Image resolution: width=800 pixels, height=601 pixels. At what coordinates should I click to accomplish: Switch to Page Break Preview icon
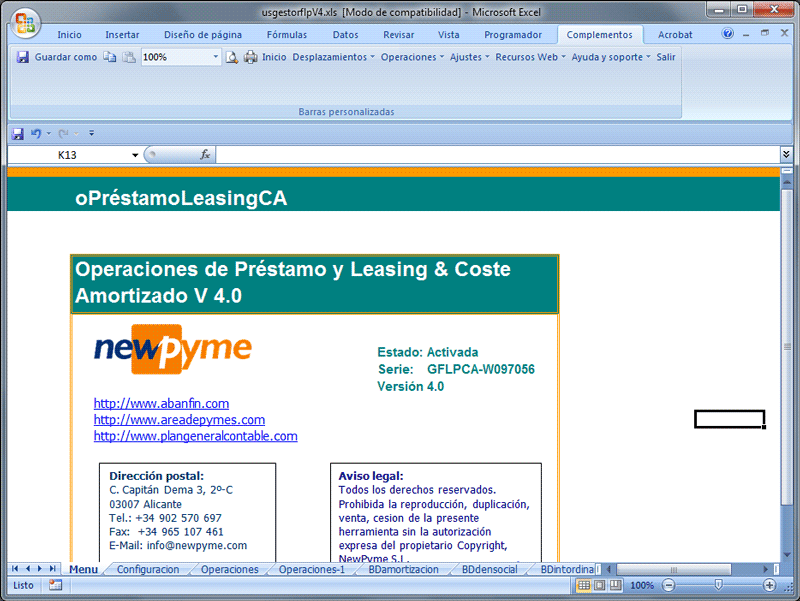click(616, 585)
